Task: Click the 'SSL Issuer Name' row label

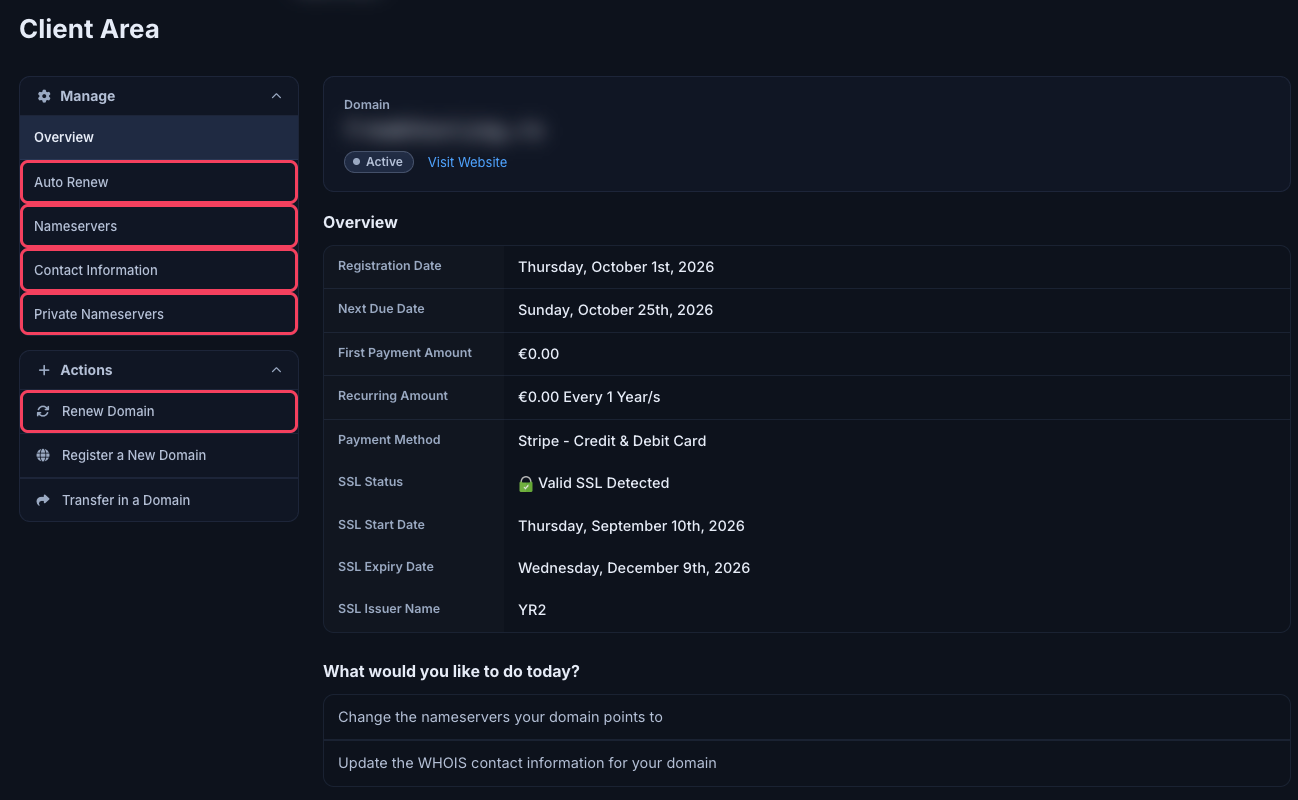Action: click(x=389, y=609)
